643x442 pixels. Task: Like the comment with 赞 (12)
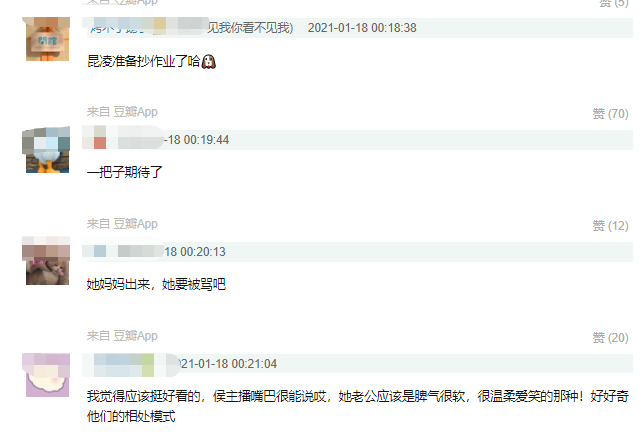(x=610, y=226)
